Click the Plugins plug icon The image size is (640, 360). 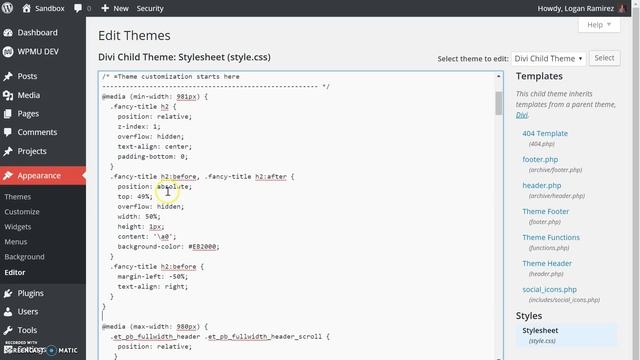(x=8, y=293)
